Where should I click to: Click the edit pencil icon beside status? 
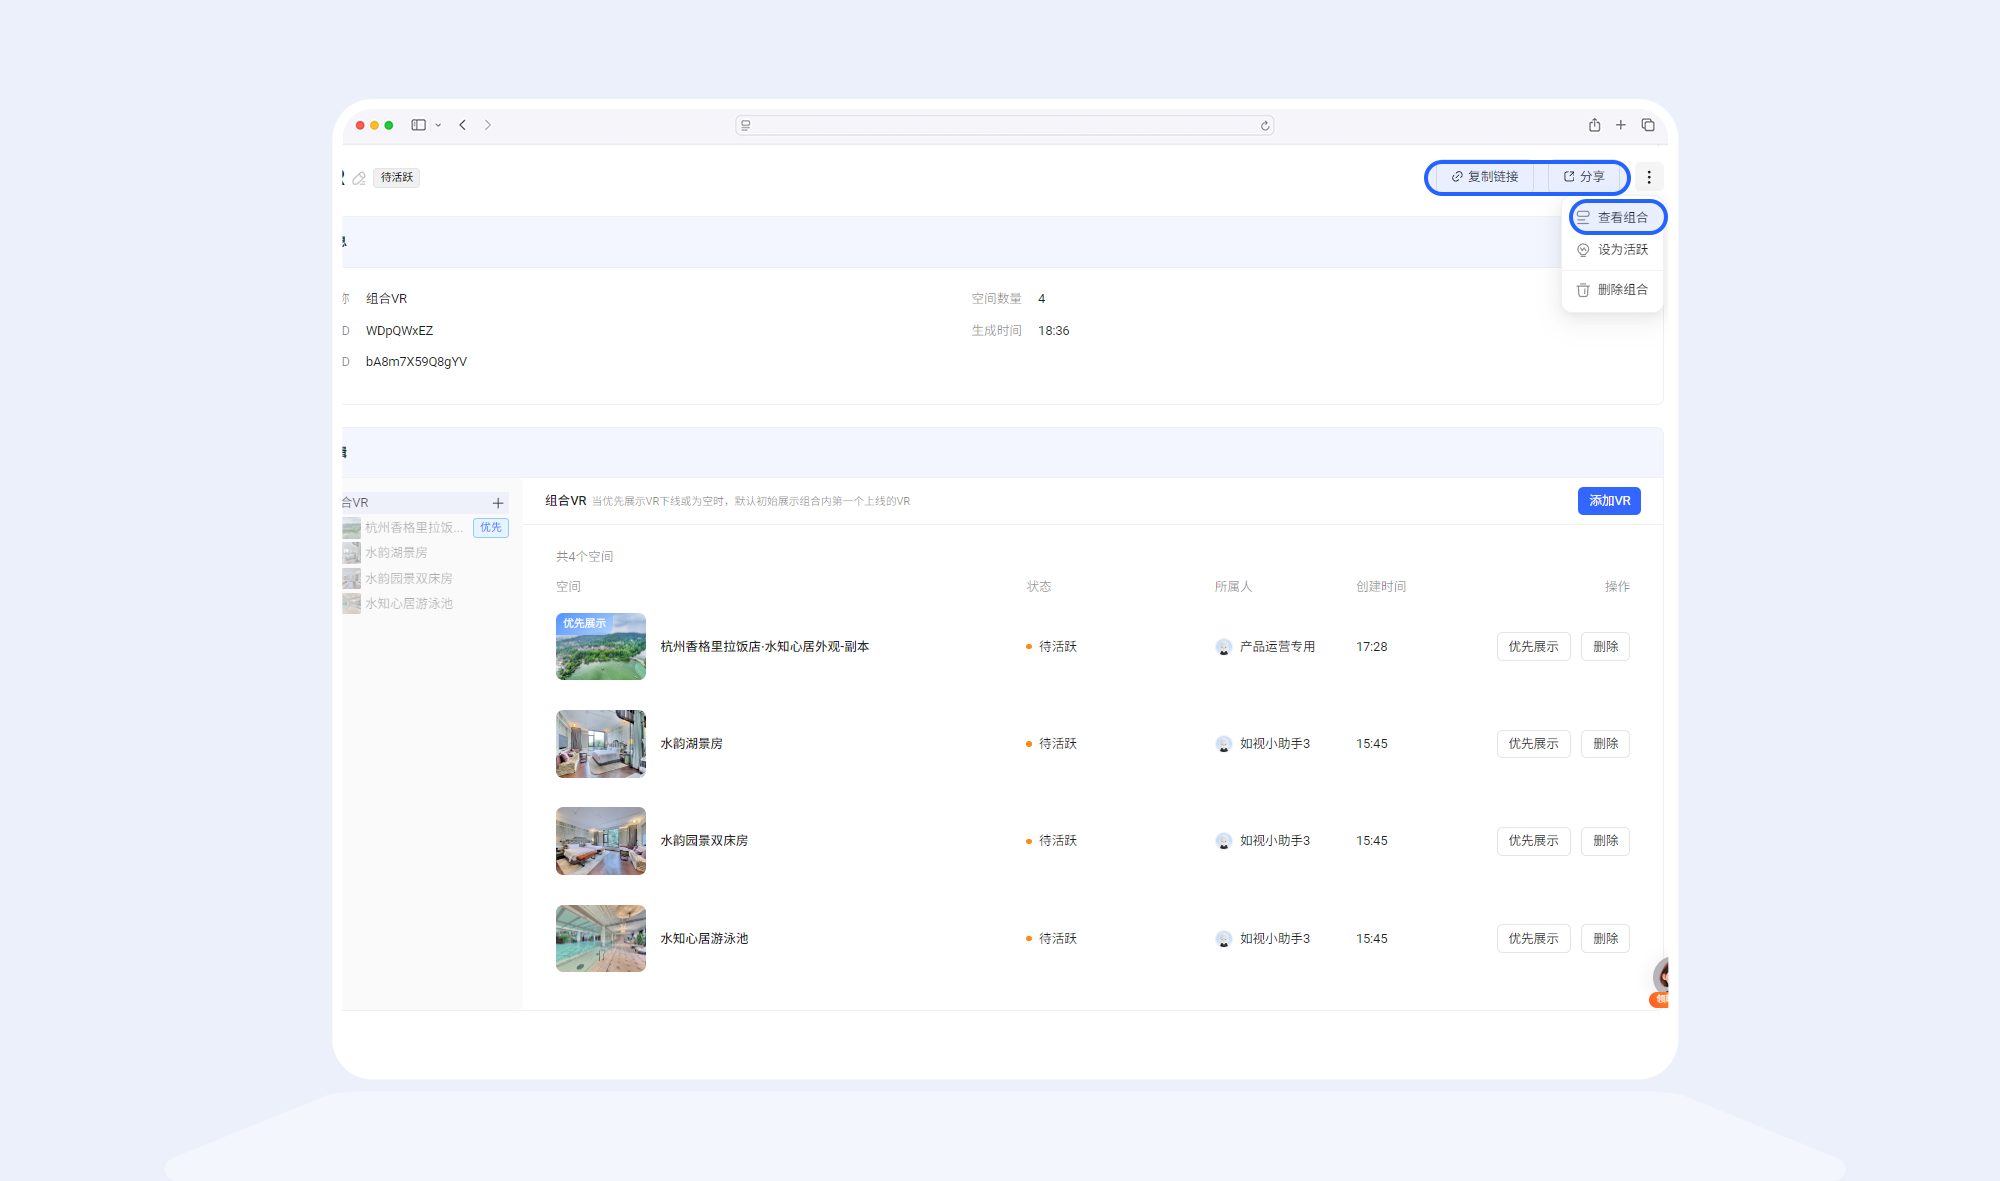click(x=359, y=178)
